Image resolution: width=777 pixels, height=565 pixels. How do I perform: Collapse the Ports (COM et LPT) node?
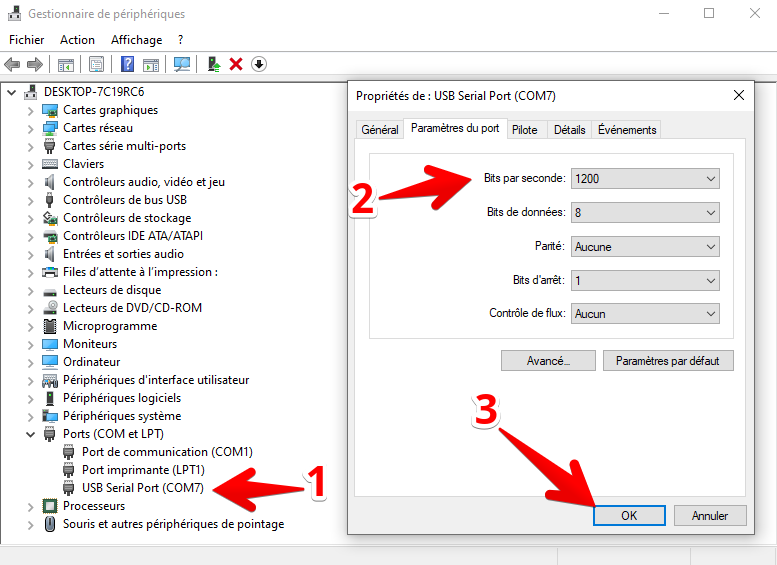pos(31,435)
